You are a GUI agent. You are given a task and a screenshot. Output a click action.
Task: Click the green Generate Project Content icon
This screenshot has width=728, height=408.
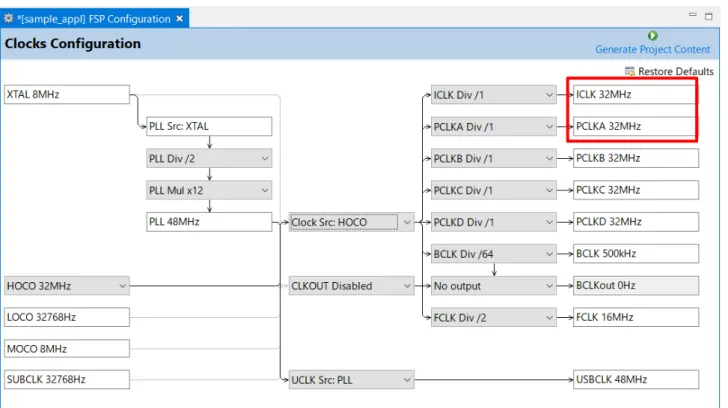[652, 36]
